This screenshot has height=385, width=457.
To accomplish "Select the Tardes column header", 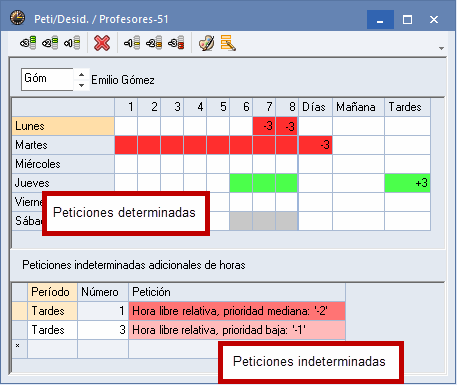I will (x=407, y=107).
